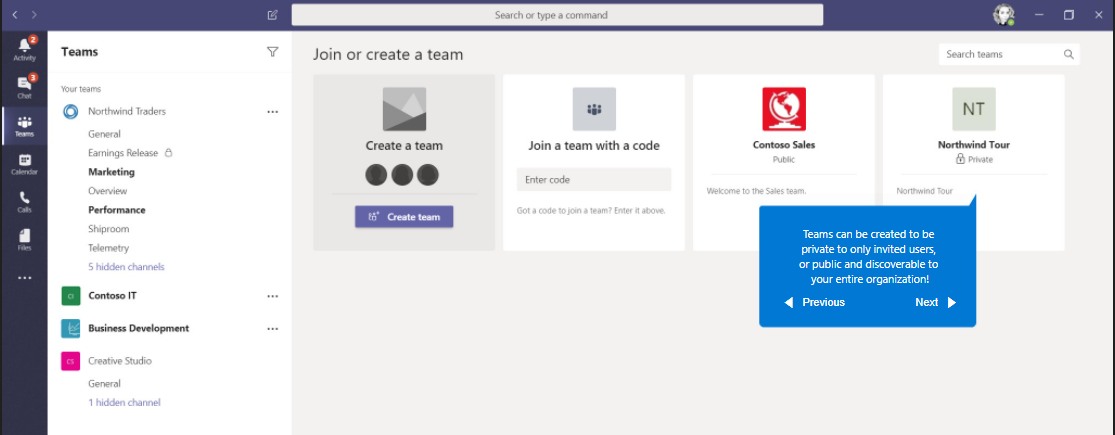Screen dimensions: 1115x435
Task: Click the NT Northwind Tour avatar
Action: (973, 109)
